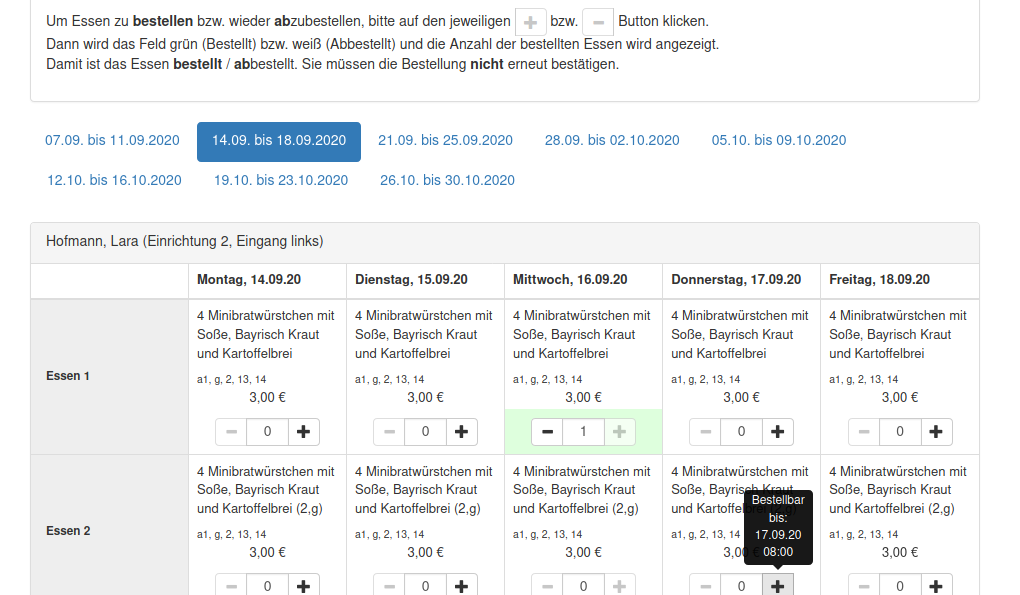Switch to week 21.09. bis 25.09.2020

click(445, 141)
